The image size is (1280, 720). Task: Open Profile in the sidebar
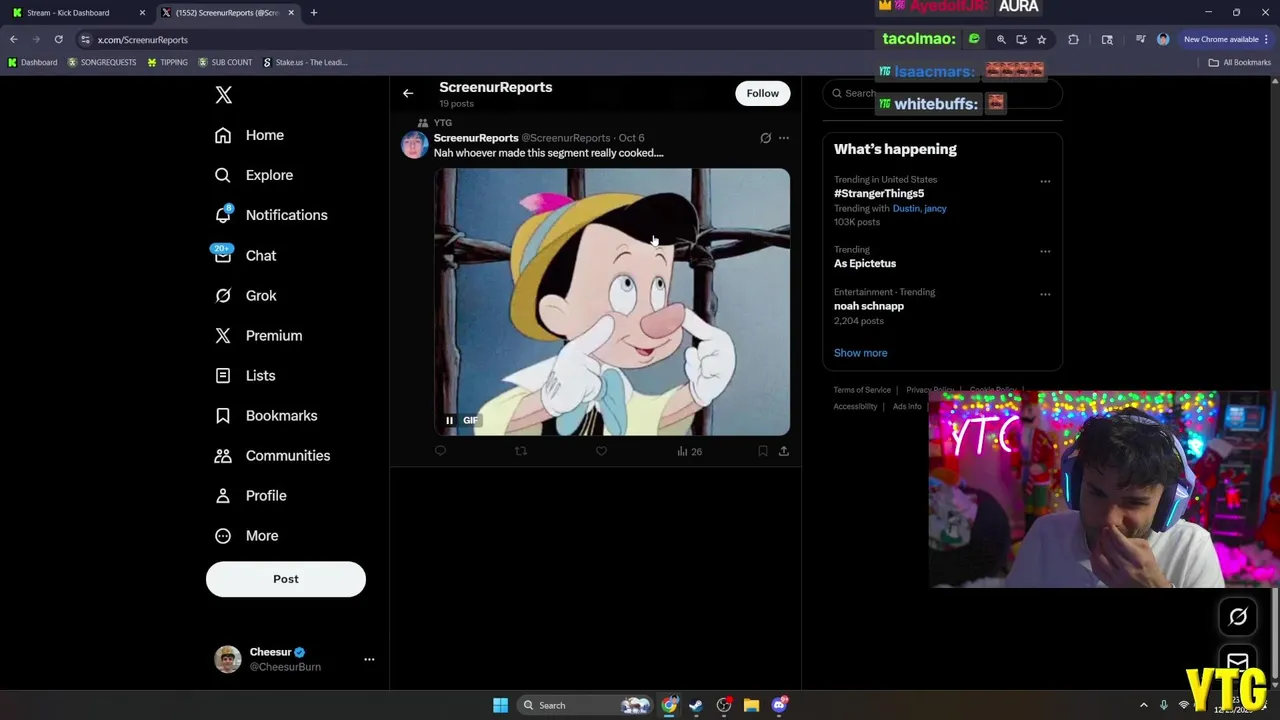[x=252, y=495]
